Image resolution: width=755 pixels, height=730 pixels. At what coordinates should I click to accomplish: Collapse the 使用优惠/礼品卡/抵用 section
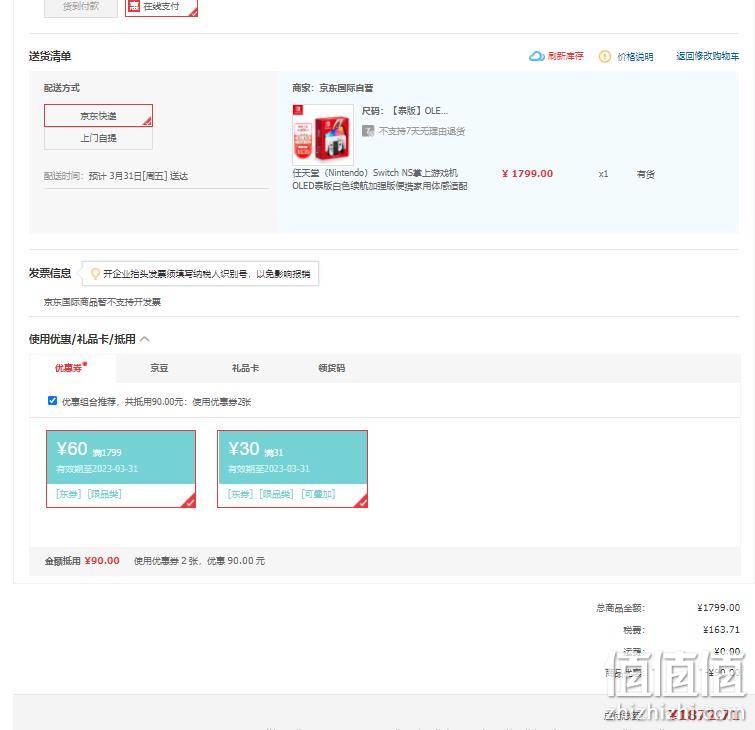coord(144,339)
